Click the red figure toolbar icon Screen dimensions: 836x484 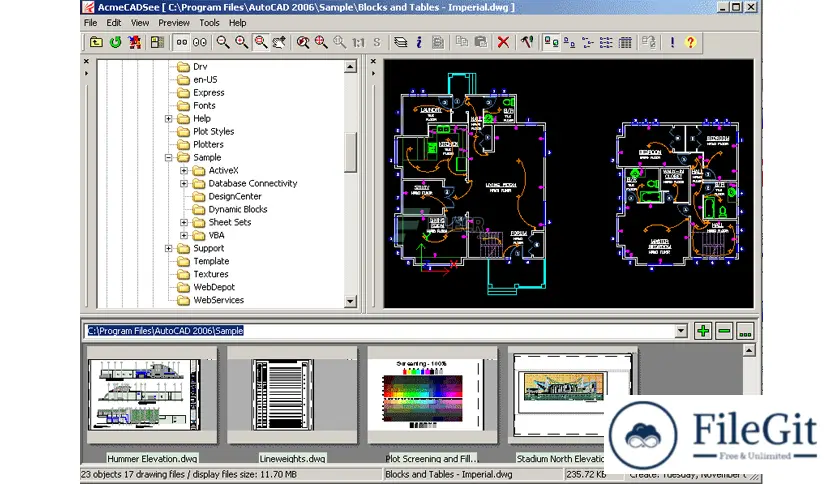pos(134,42)
